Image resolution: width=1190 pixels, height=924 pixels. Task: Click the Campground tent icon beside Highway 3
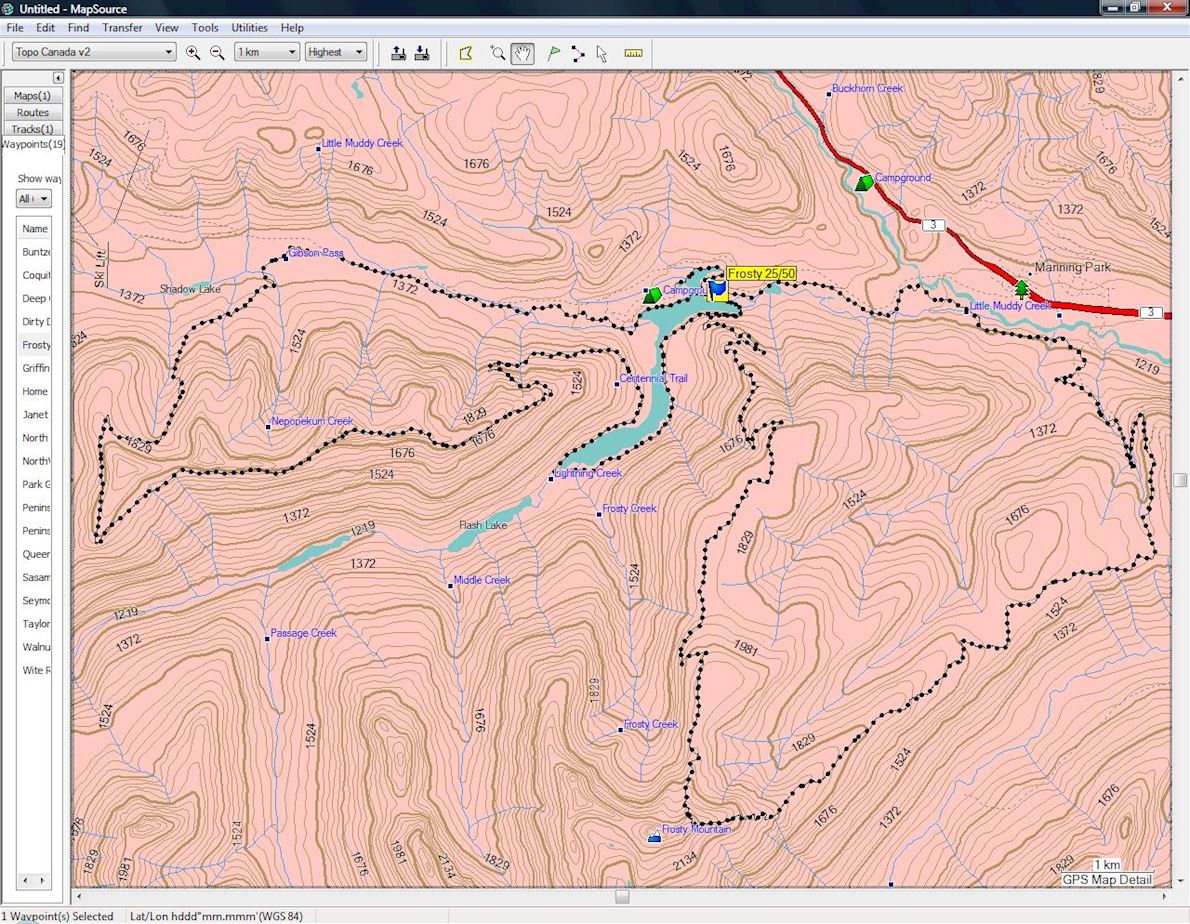(864, 183)
